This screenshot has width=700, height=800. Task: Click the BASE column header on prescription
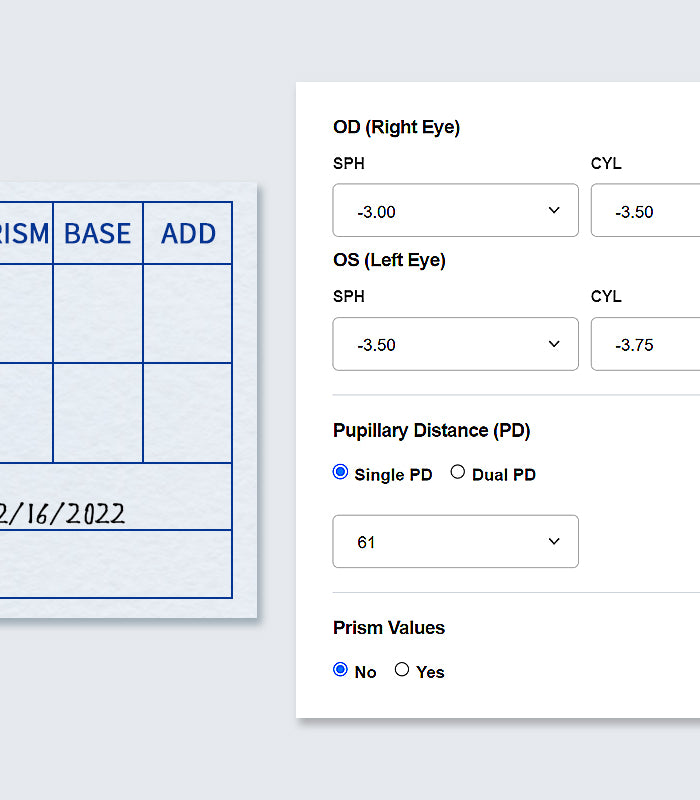97,233
